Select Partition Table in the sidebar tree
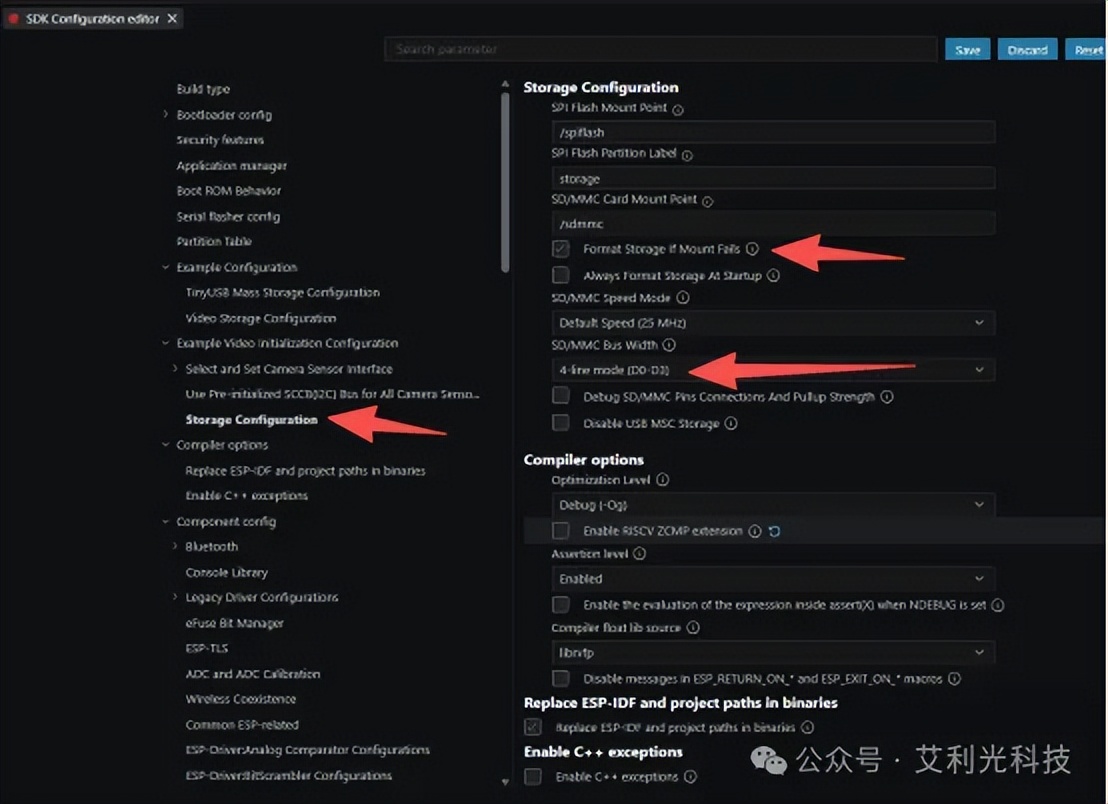This screenshot has width=1108, height=804. [214, 242]
